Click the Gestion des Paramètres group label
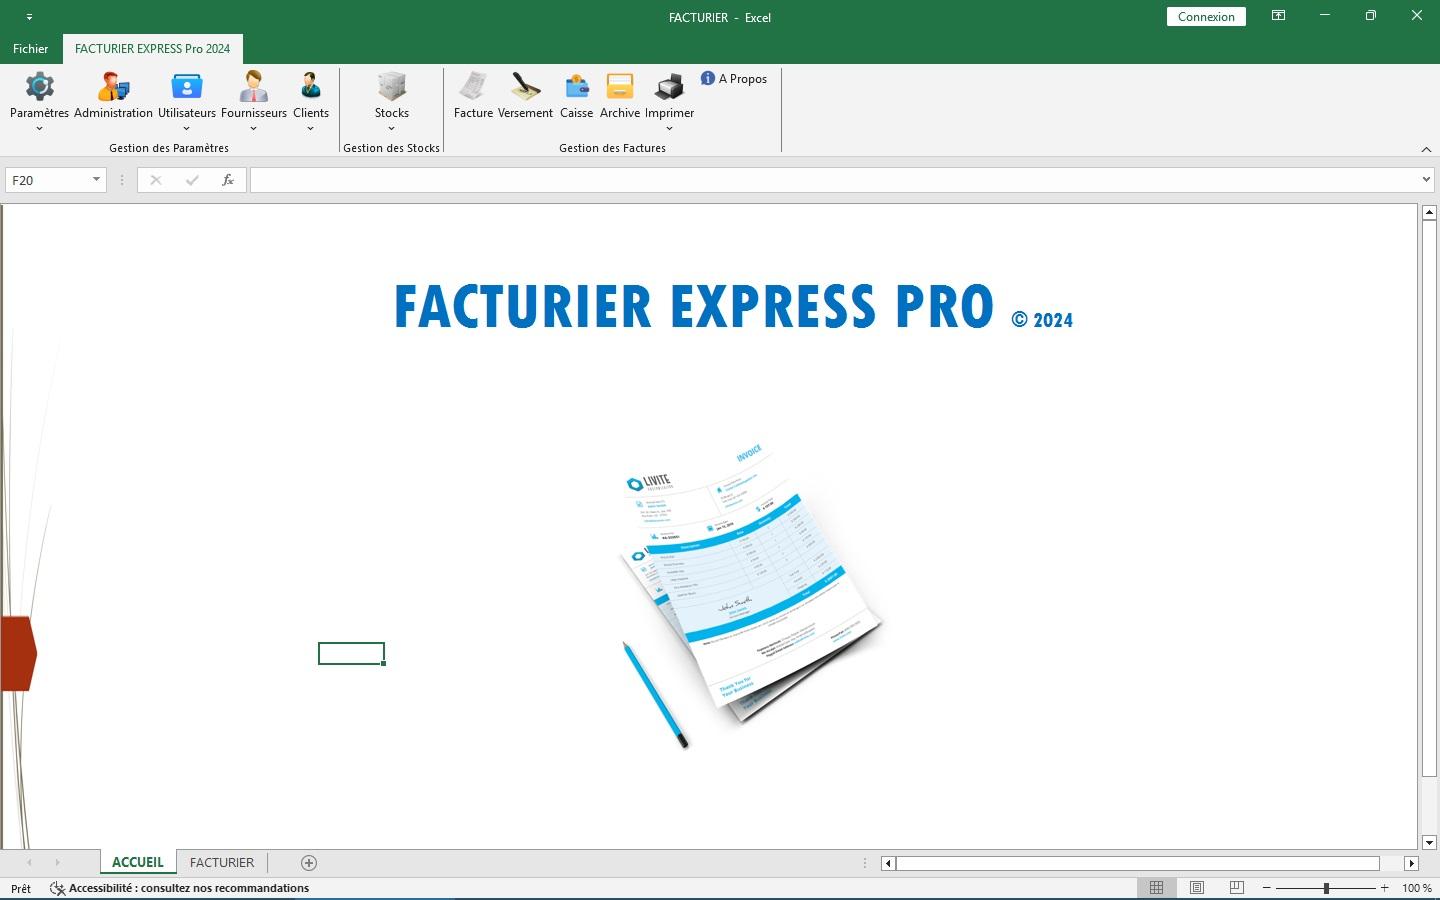 169,148
